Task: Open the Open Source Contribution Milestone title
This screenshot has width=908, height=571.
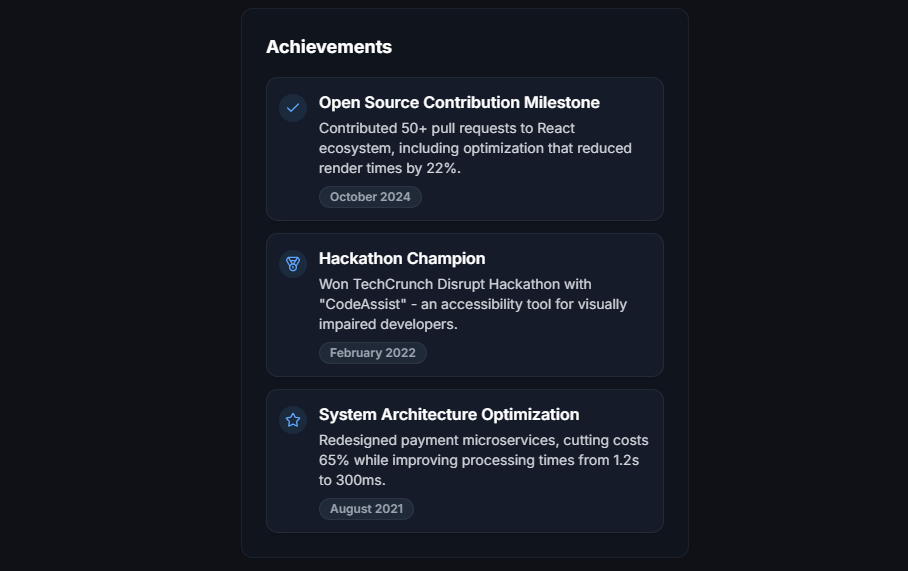Action: click(459, 103)
